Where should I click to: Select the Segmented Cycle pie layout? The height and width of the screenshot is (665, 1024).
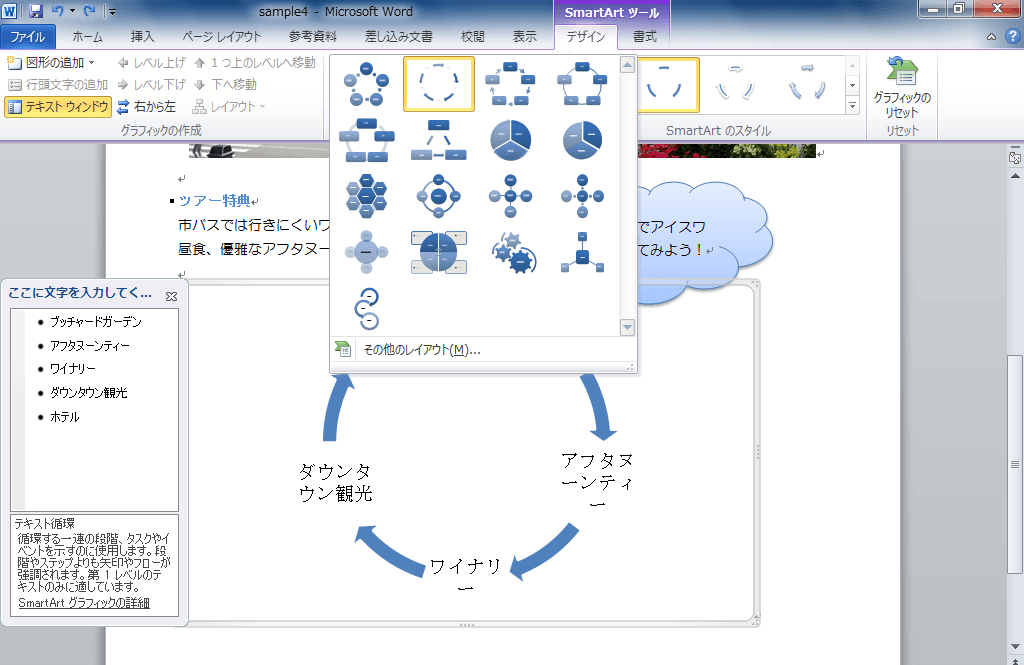click(x=510, y=140)
